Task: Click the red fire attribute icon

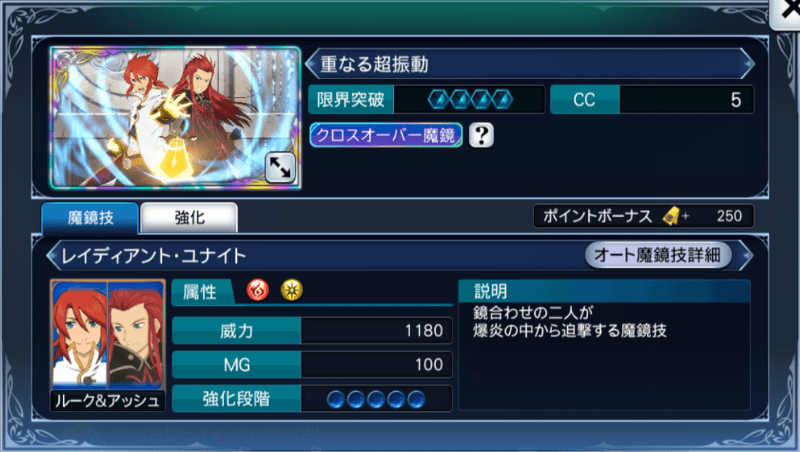Action: [x=258, y=290]
